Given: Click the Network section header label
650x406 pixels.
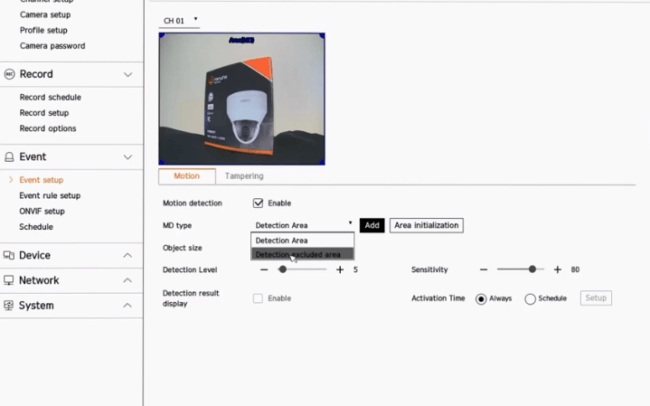Looking at the screenshot, I should point(39,280).
